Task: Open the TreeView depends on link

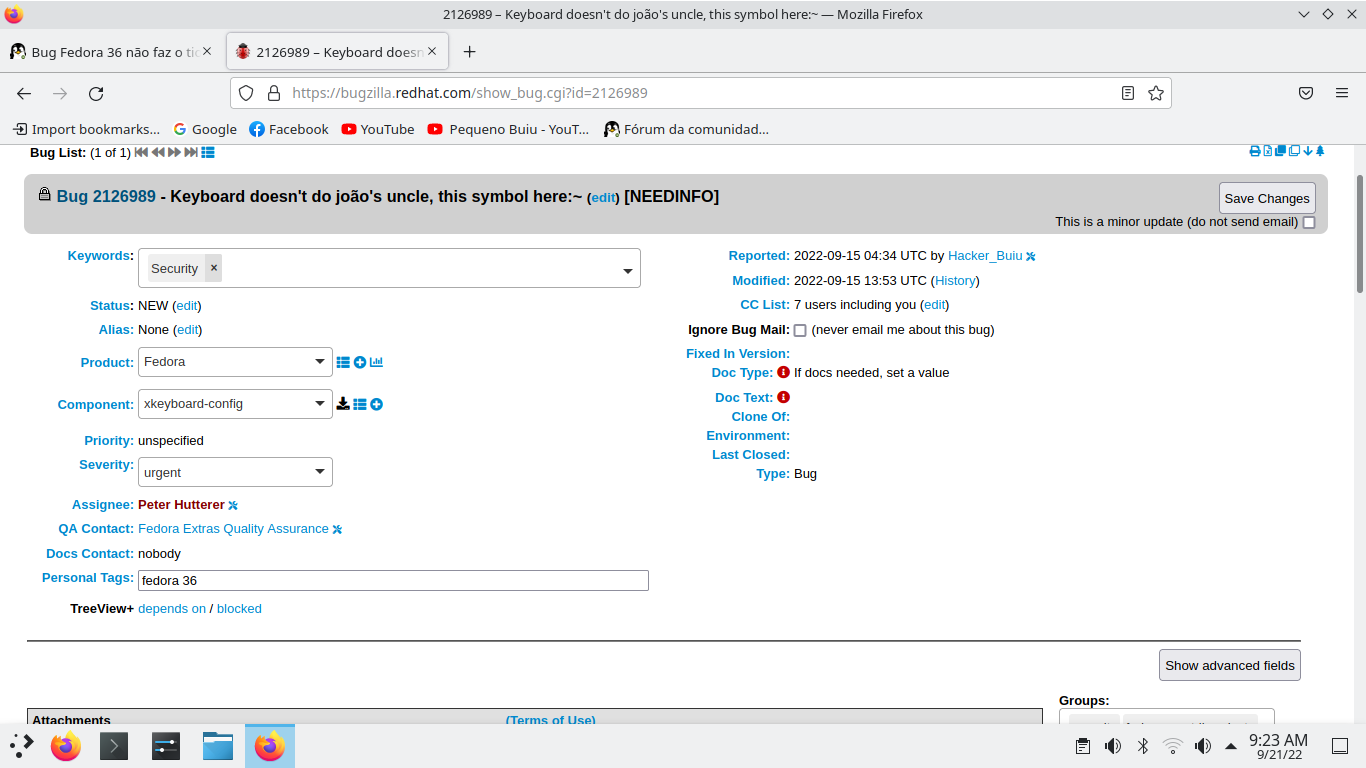Action: click(x=172, y=609)
